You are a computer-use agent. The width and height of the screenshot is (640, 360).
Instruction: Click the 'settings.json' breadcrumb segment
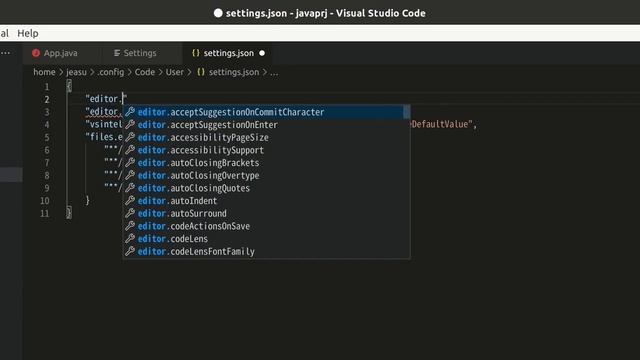[234, 72]
